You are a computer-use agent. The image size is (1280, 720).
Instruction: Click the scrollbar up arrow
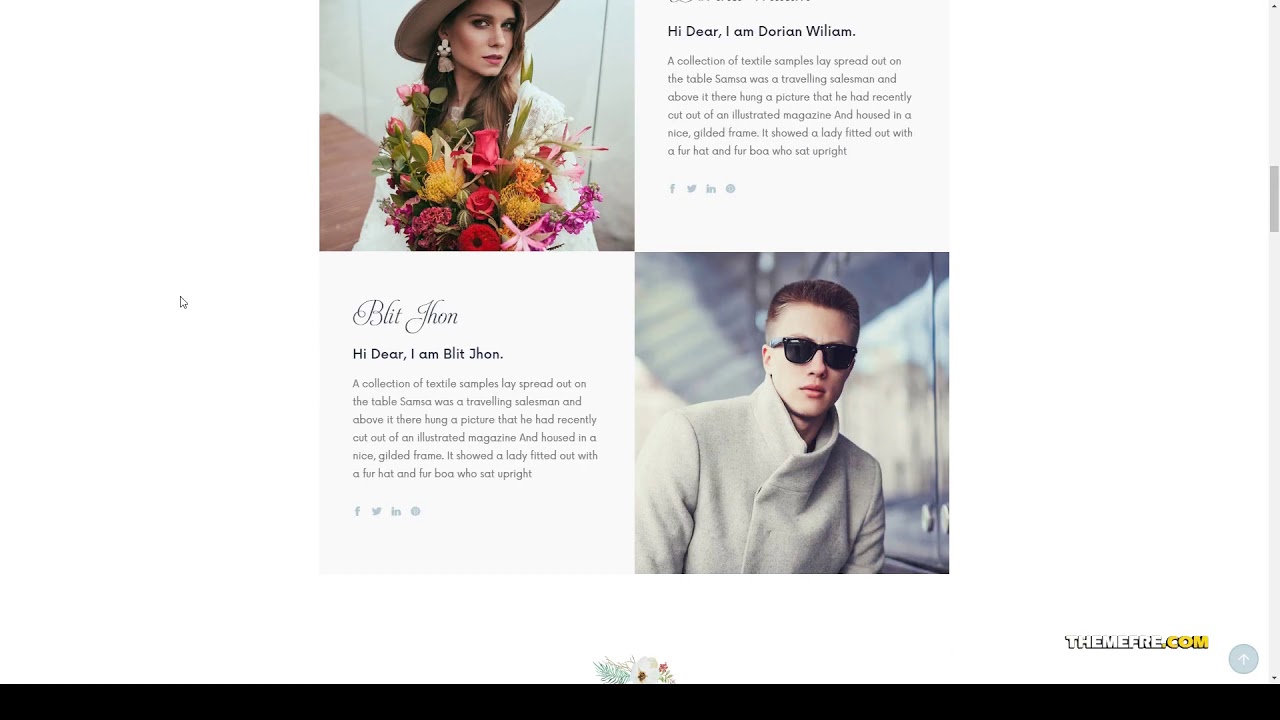tap(1274, 6)
